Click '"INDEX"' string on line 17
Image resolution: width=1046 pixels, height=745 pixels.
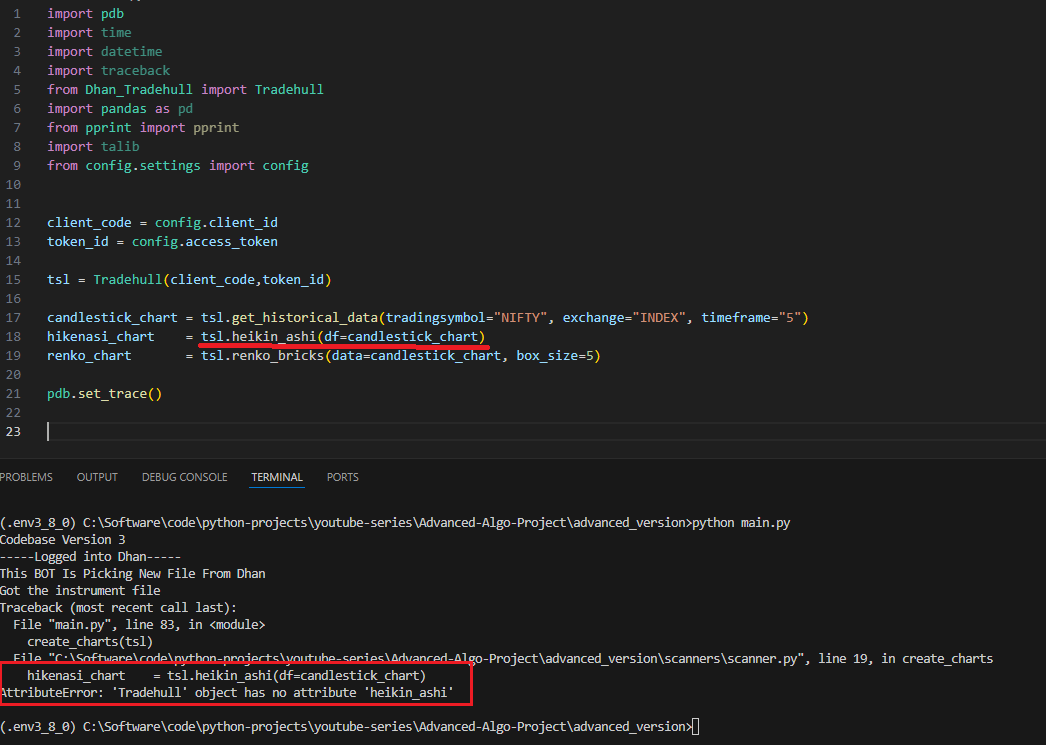pos(659,317)
